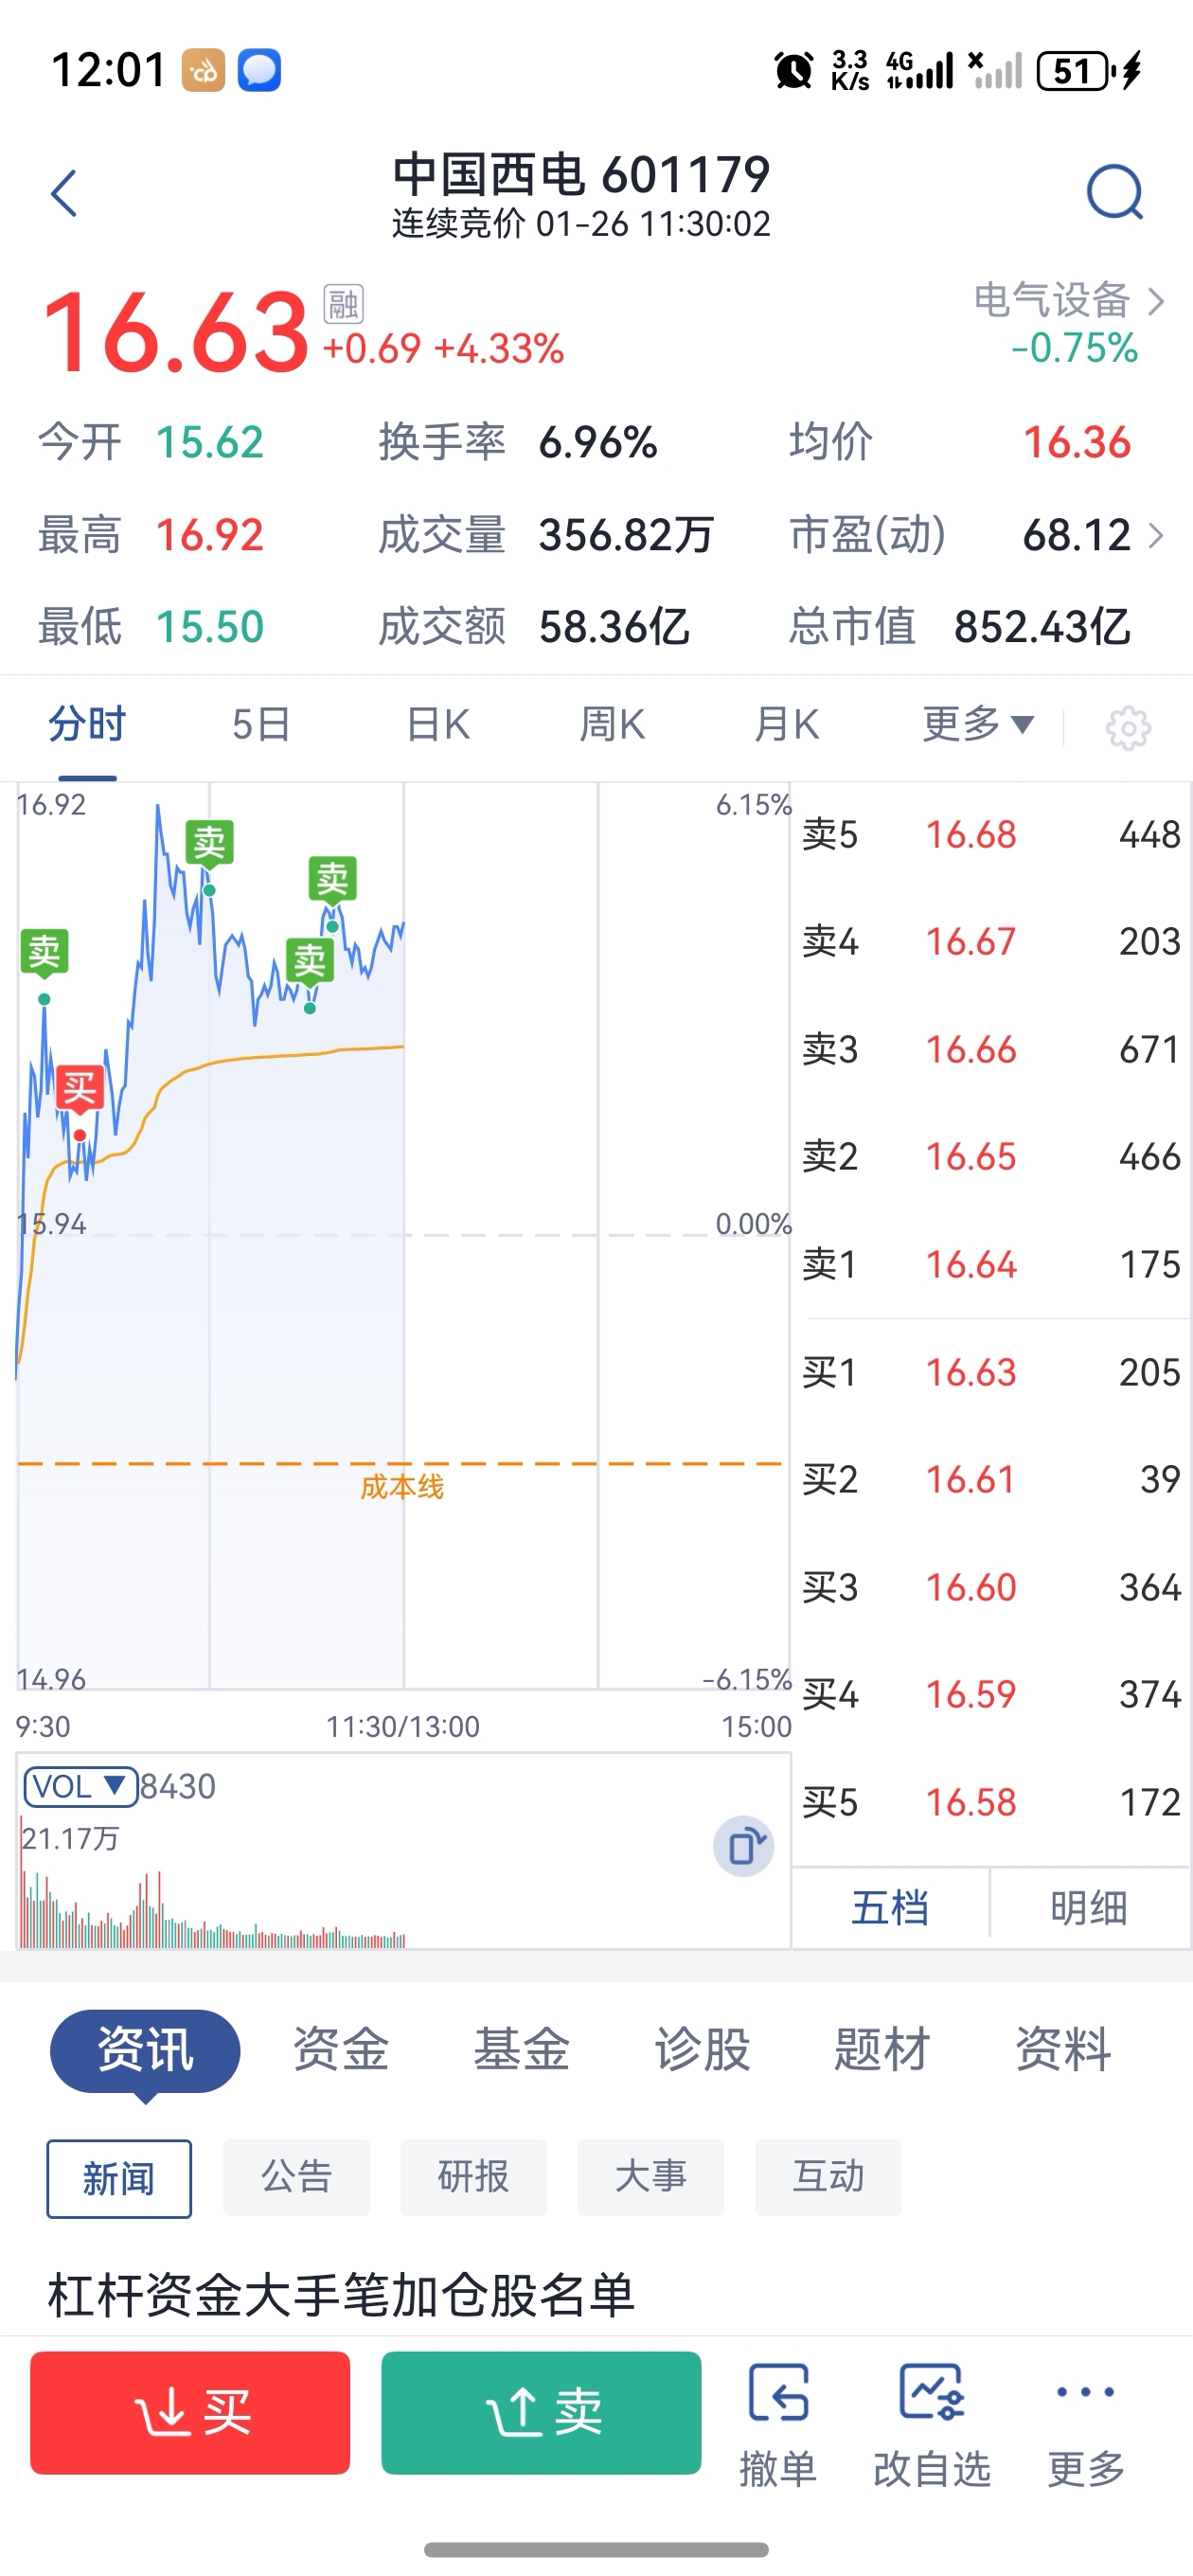1193x2576 pixels.
Task: Open news headline 杠杆资金大手笔加仓股名单
Action: (342, 2294)
